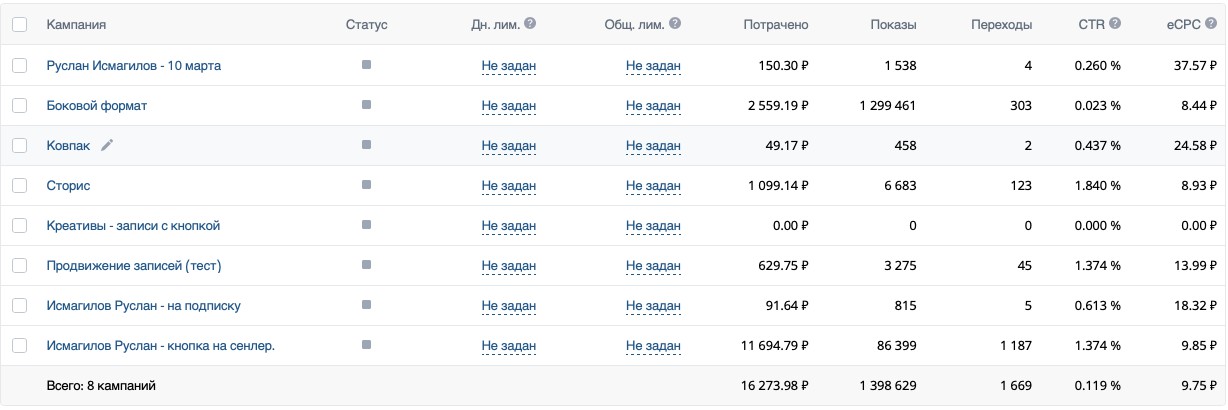Open daily limit setting for Боковой формат
The height and width of the screenshot is (410, 1228).
(x=509, y=105)
